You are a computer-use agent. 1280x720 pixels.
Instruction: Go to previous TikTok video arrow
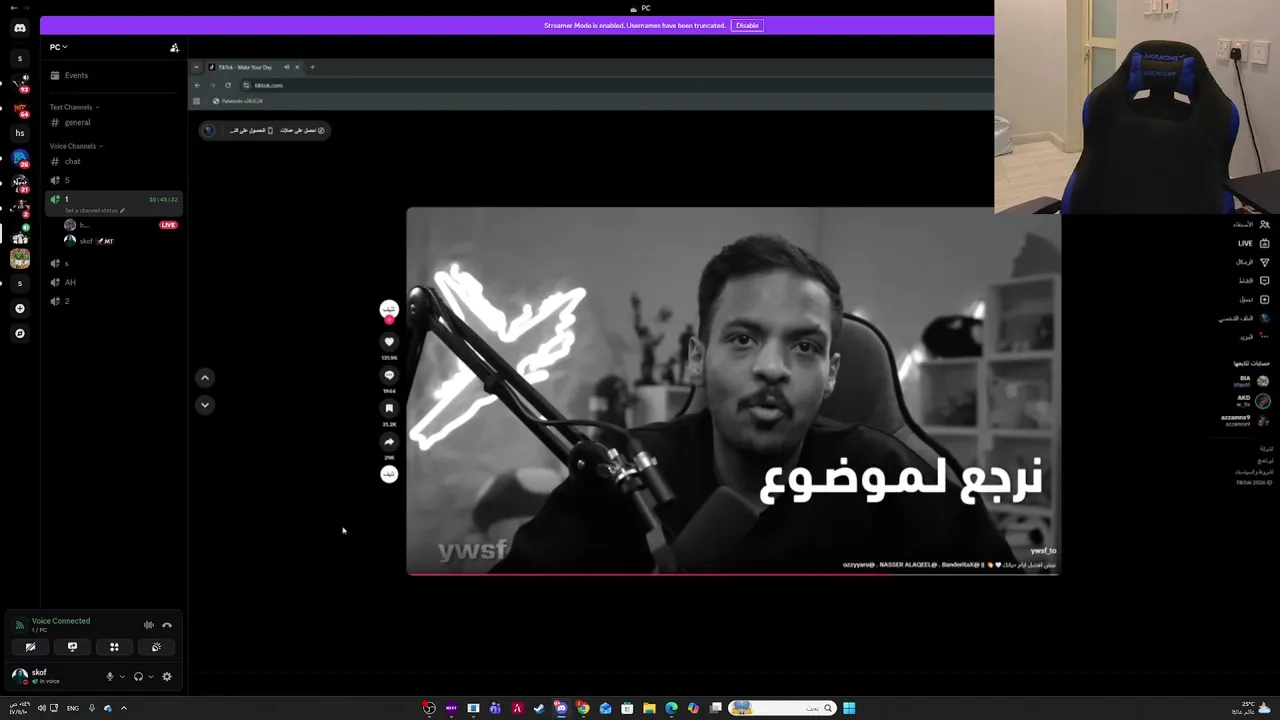pos(205,378)
